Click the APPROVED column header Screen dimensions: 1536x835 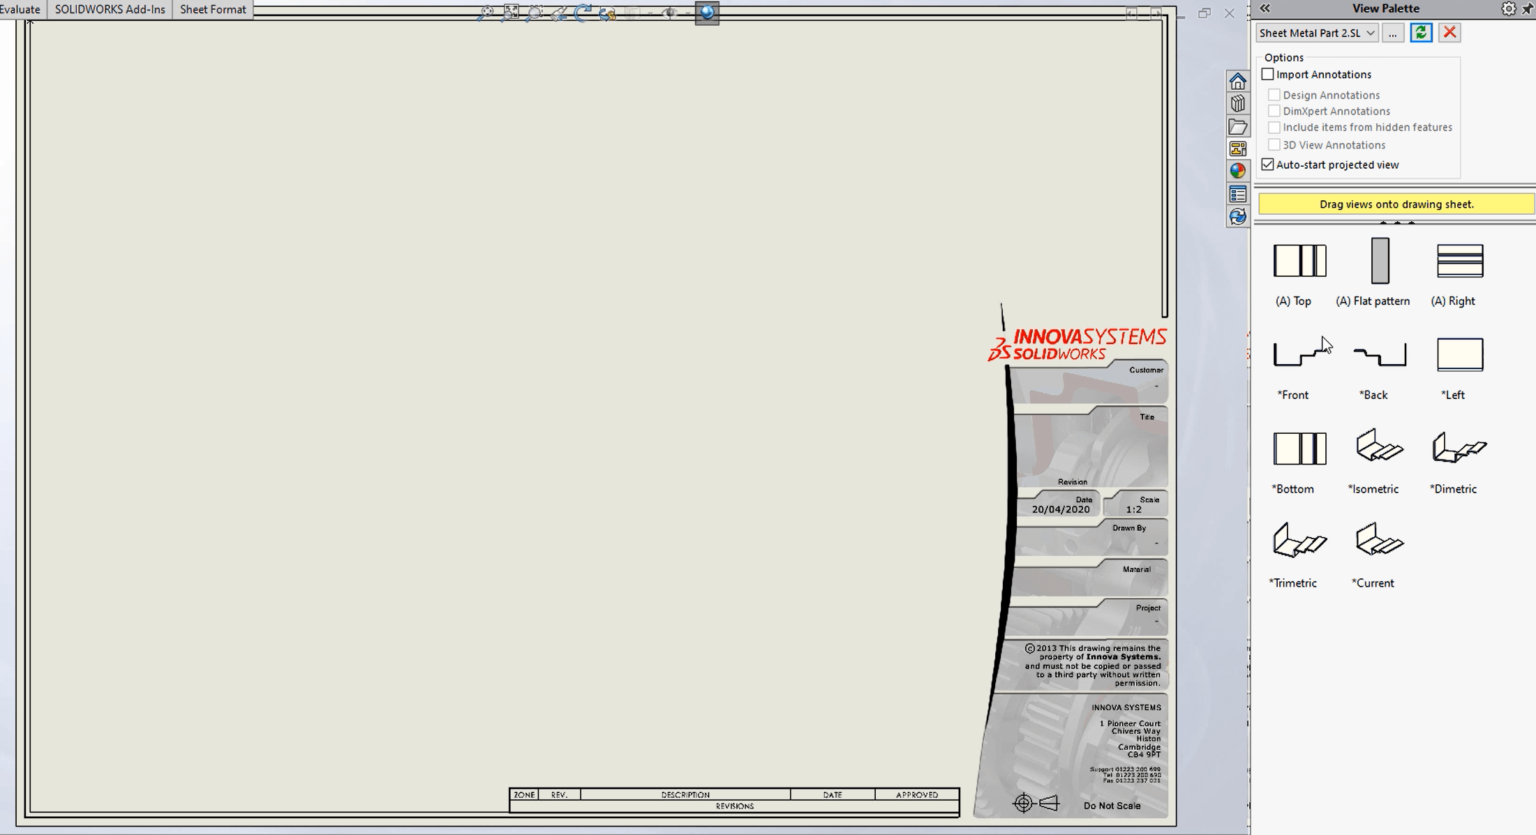tap(917, 795)
